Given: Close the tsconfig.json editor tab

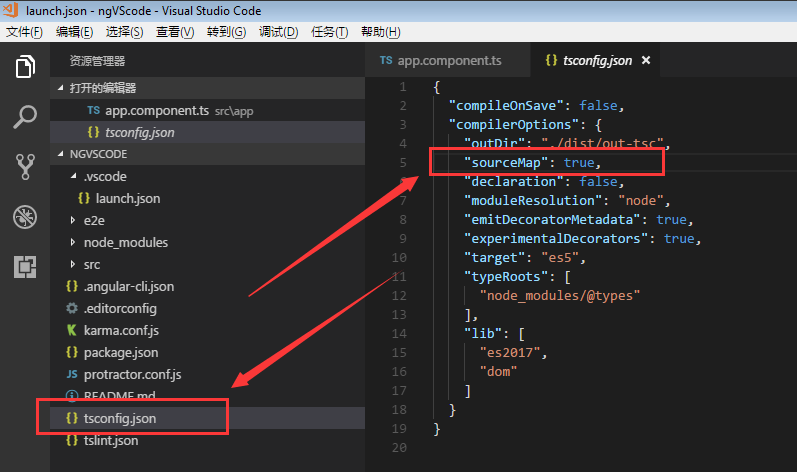Looking at the screenshot, I should [x=646, y=60].
